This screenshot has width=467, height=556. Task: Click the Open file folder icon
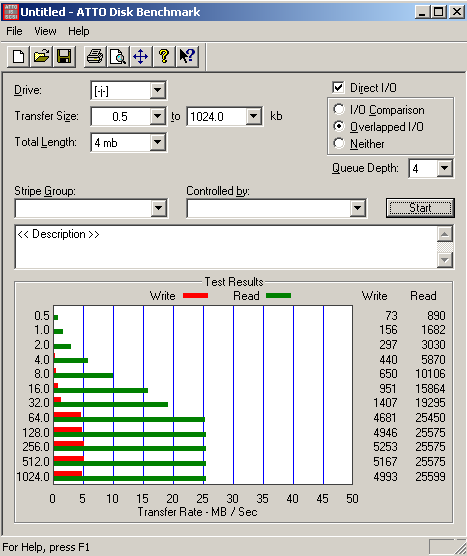(x=41, y=56)
